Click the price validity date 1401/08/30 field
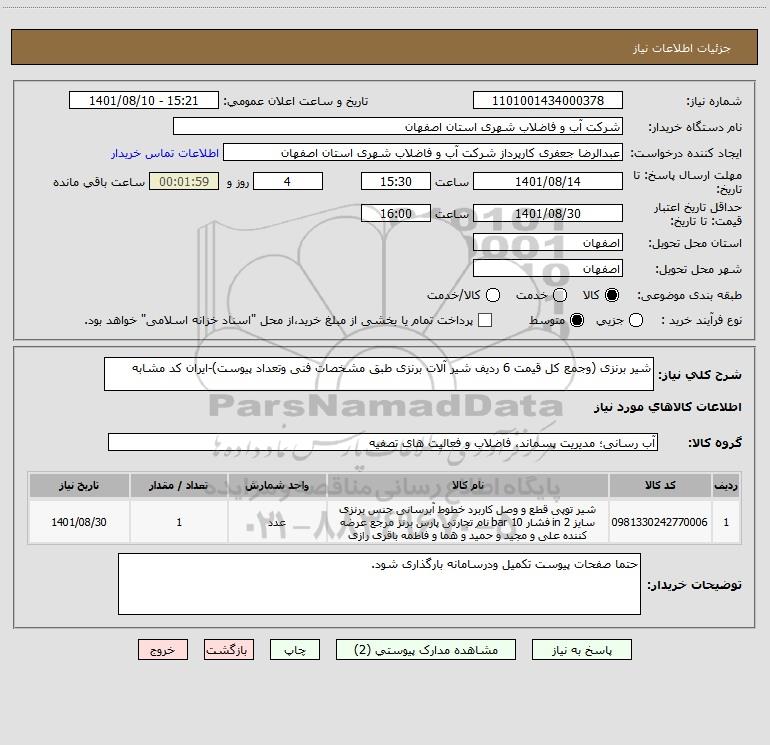This screenshot has height=745, width=770. pyautogui.click(x=548, y=213)
